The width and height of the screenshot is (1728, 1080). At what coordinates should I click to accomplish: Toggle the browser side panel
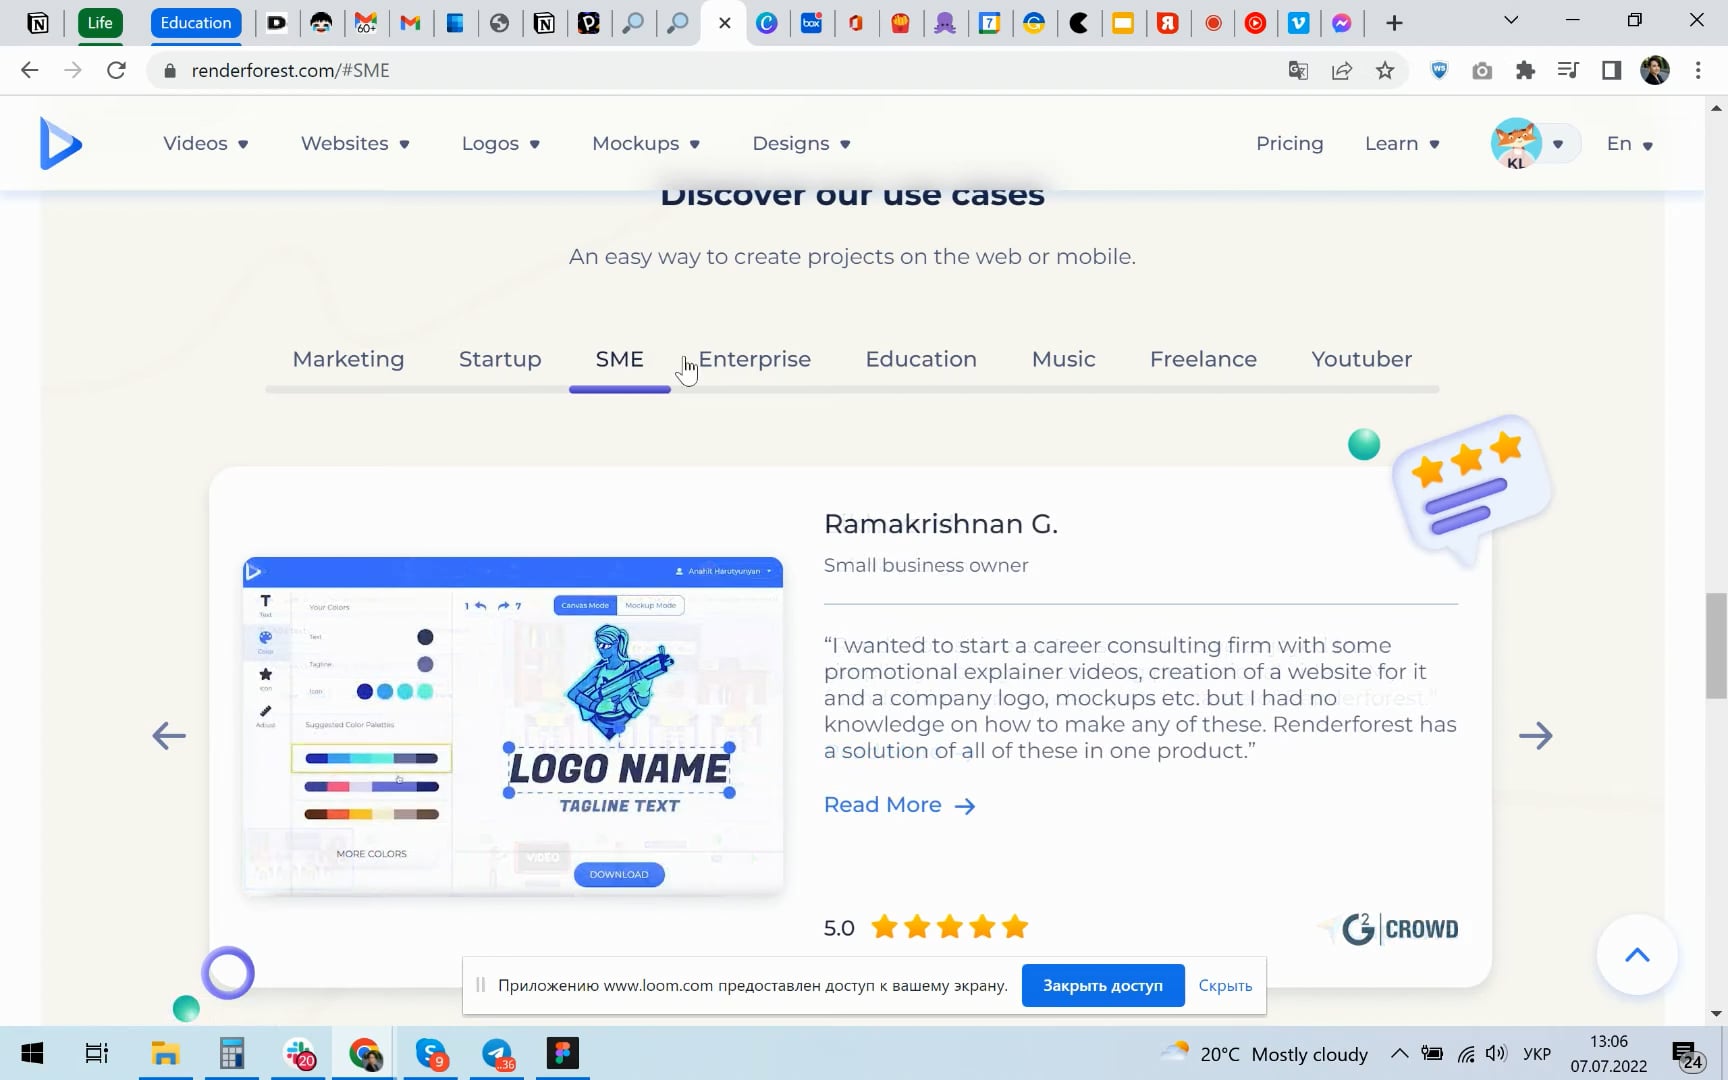pyautogui.click(x=1611, y=70)
